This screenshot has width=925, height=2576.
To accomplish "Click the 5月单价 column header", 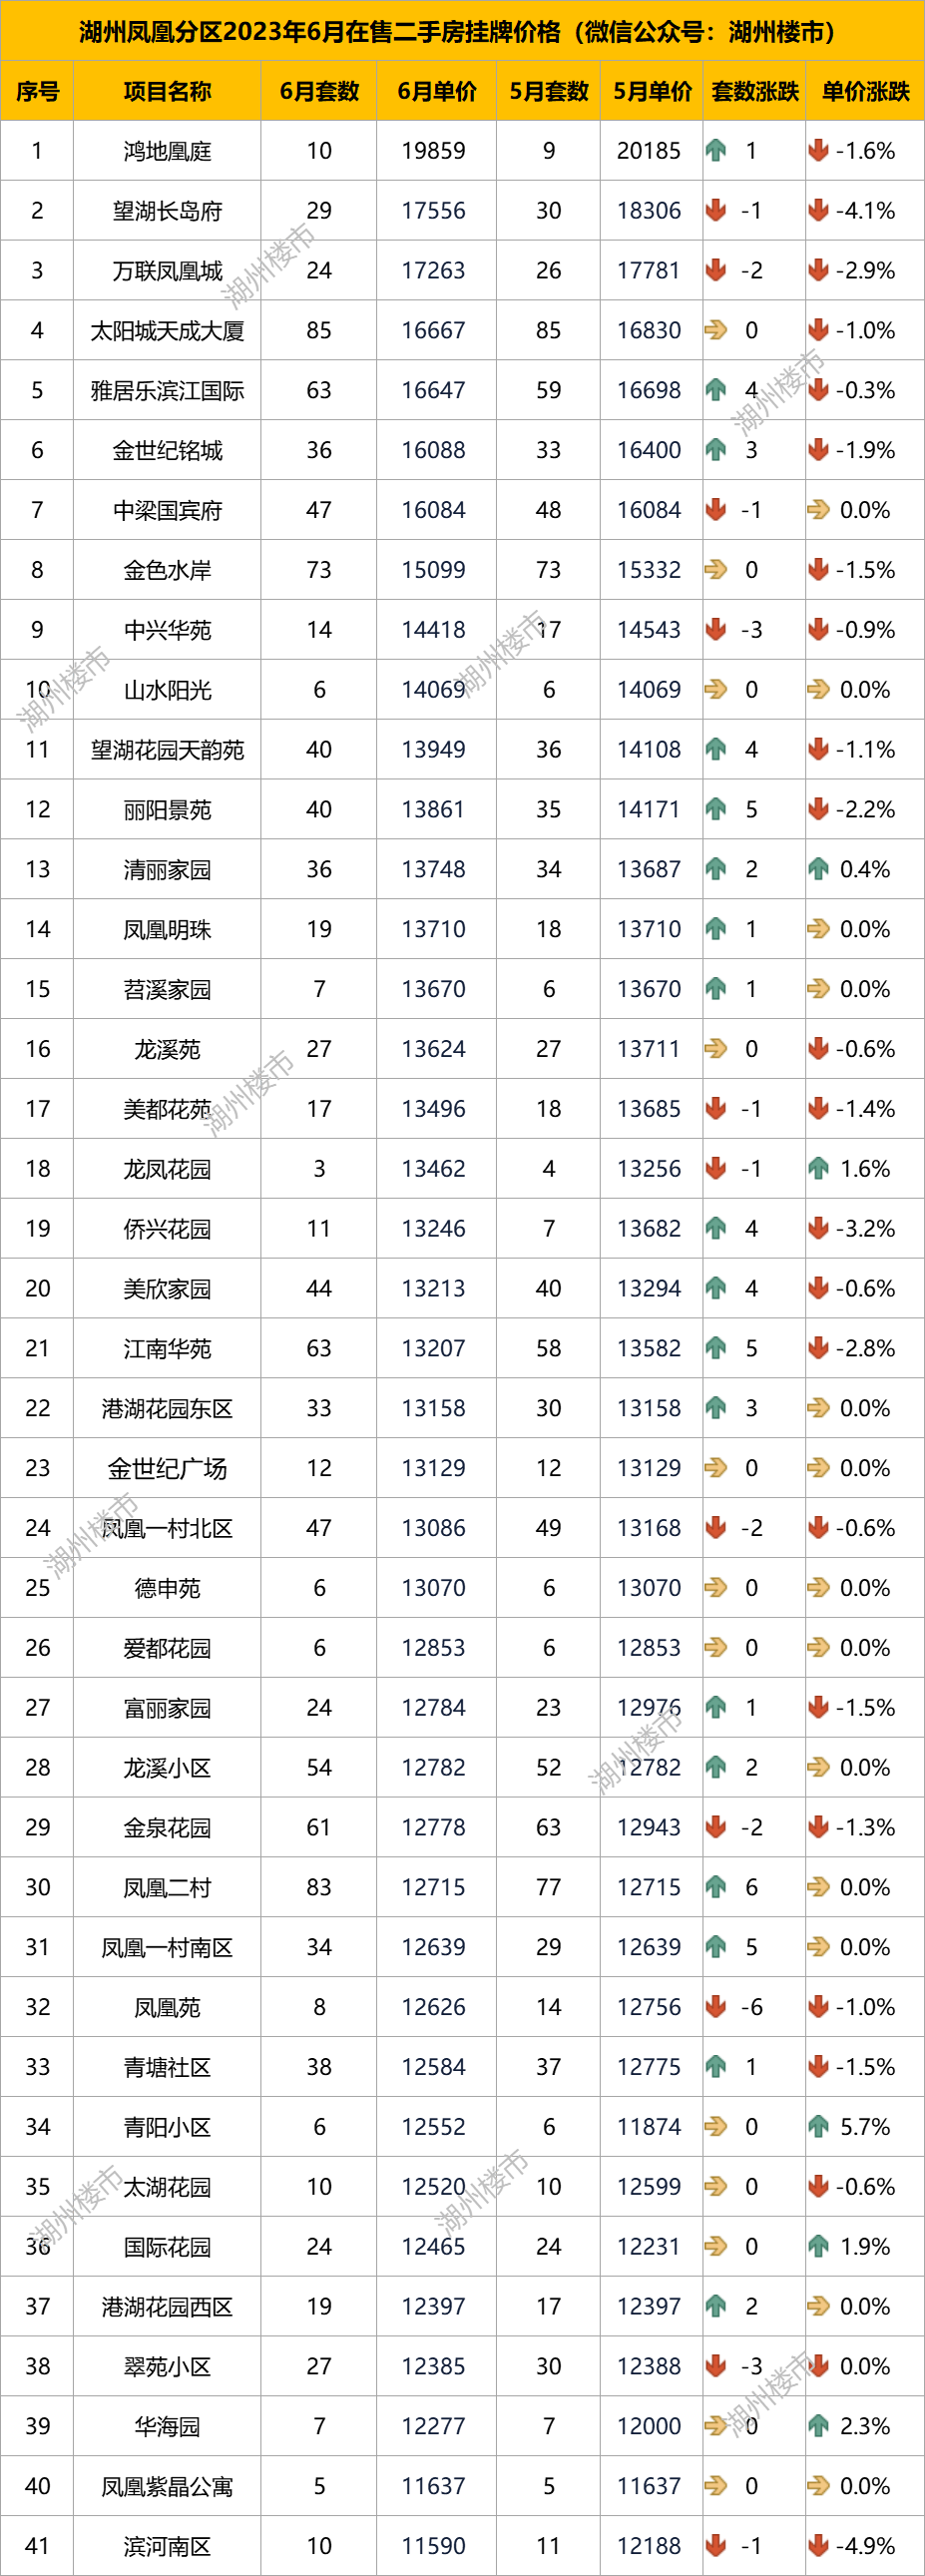I will pos(652,92).
